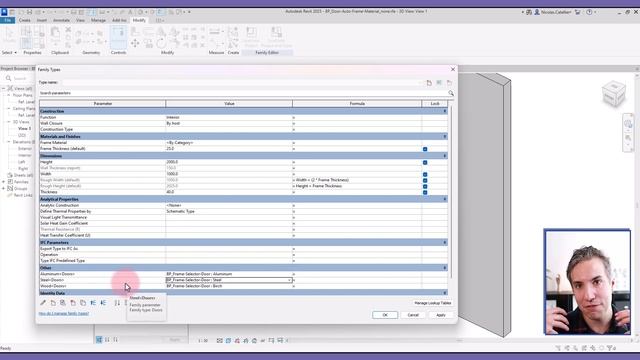Screen dimensions: 640x360
Task: Collapse the Construction parameter group
Action: point(445,111)
